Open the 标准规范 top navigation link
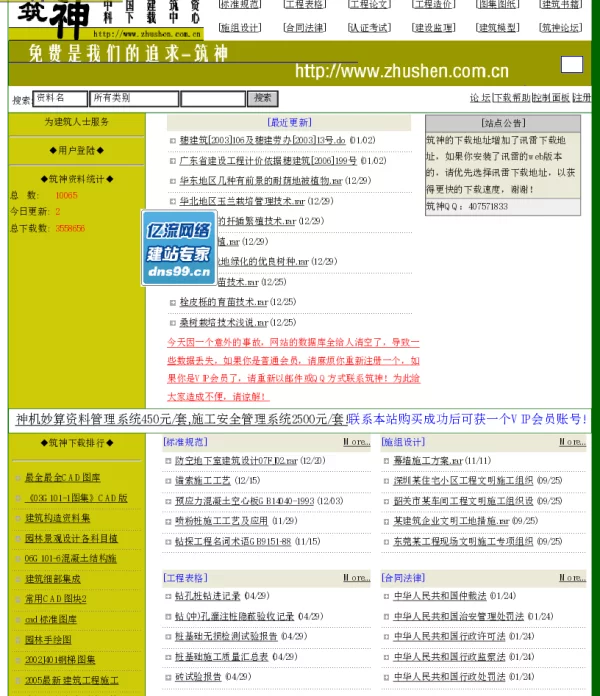Viewport: 600px width, 696px height. click(240, 4)
